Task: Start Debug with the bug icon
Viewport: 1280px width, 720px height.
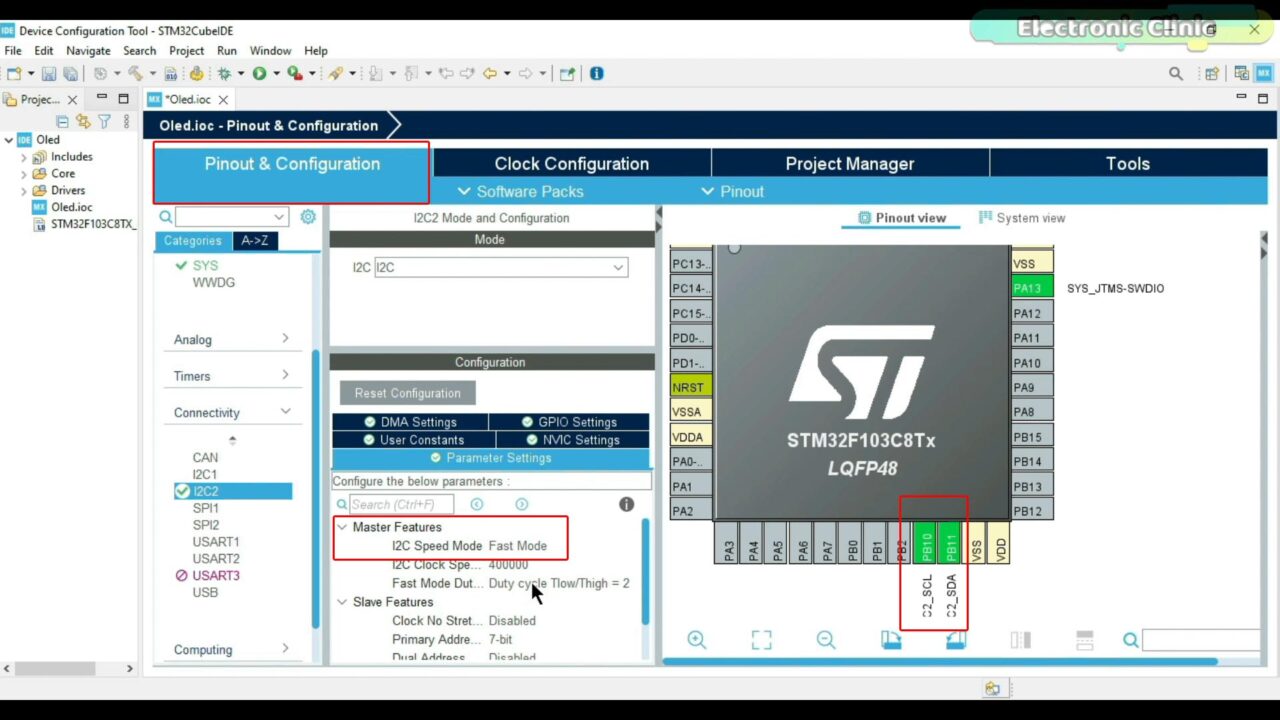Action: (x=225, y=74)
